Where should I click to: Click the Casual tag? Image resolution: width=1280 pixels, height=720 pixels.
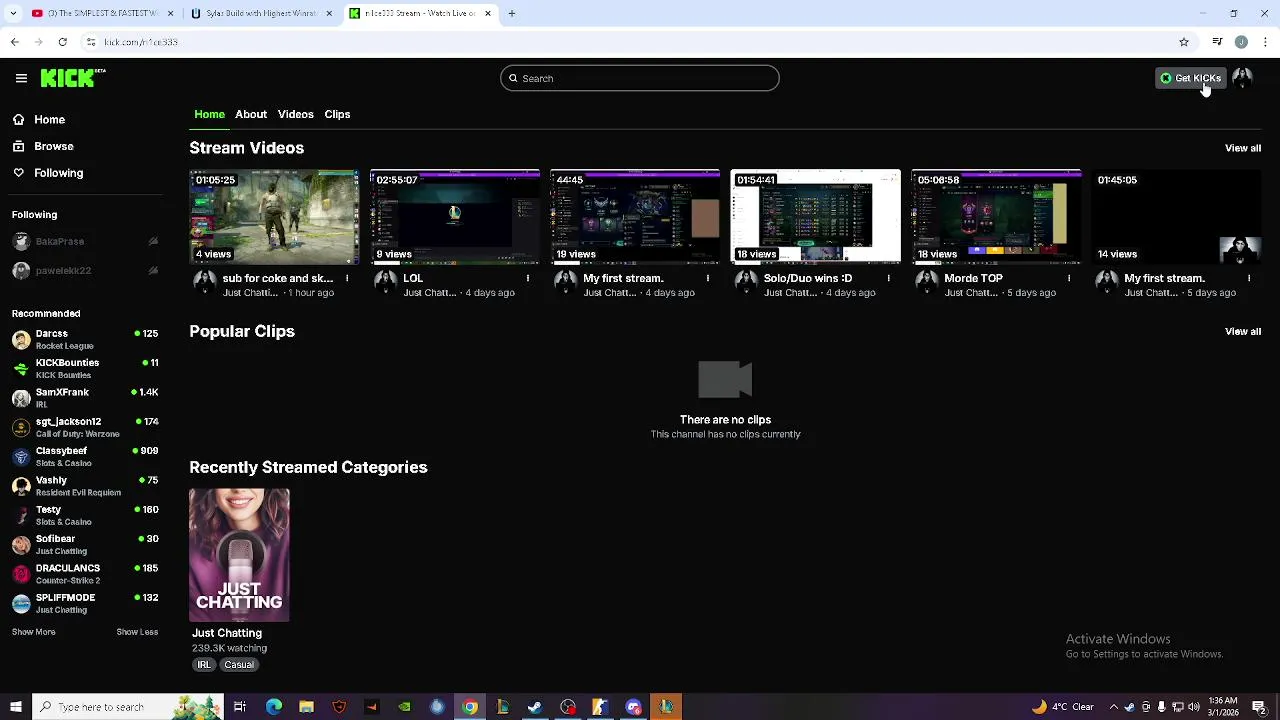(239, 665)
